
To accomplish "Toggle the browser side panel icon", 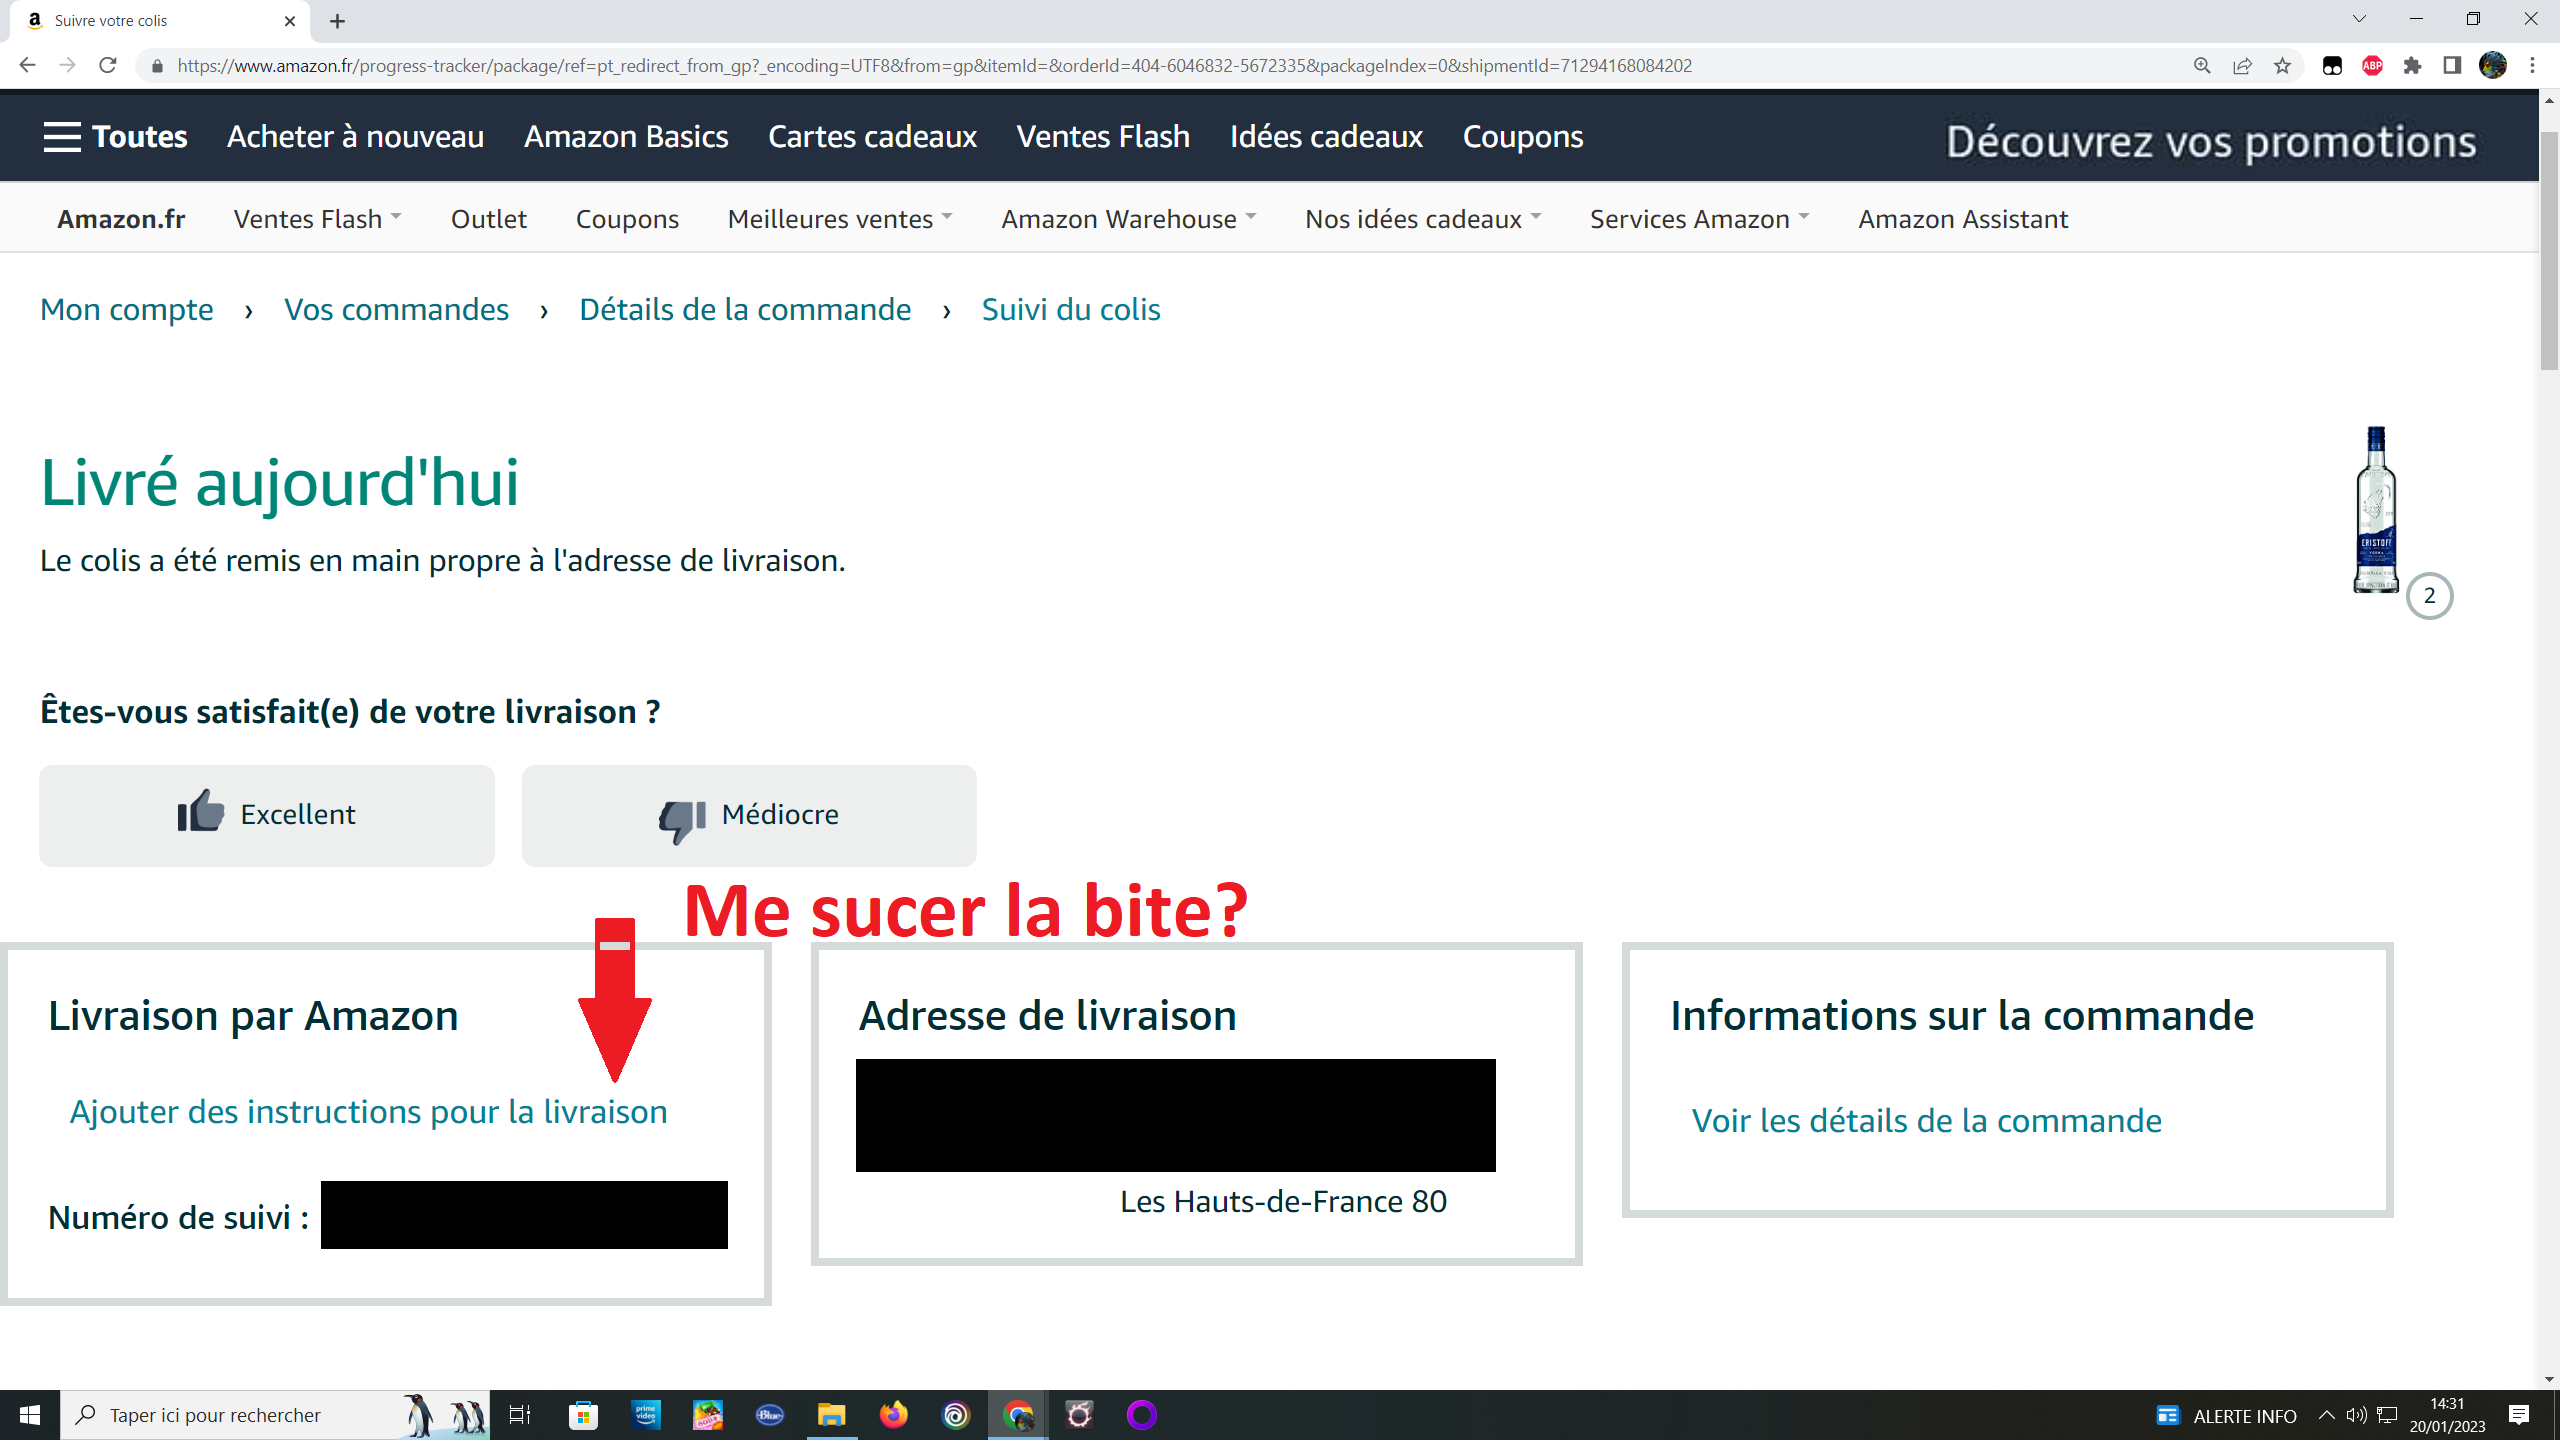I will click(x=2452, y=66).
